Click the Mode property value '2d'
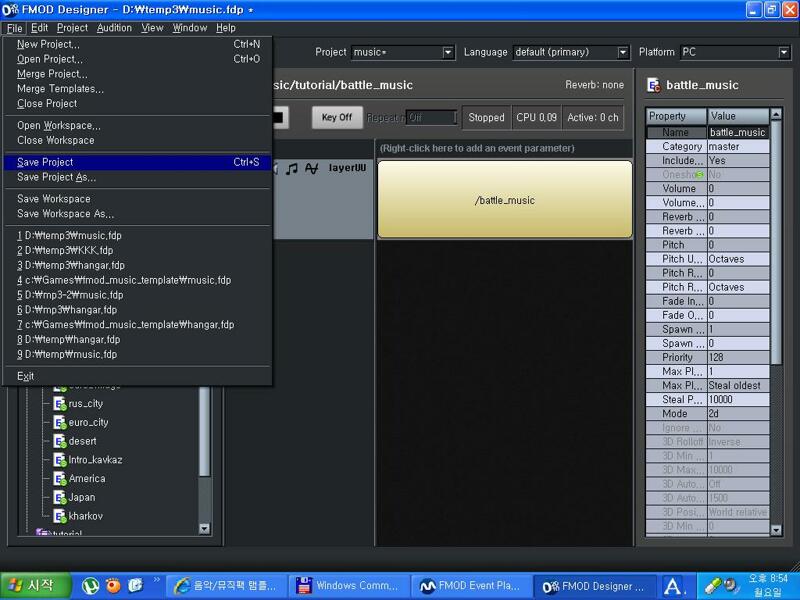The height and width of the screenshot is (600, 800). click(x=738, y=414)
